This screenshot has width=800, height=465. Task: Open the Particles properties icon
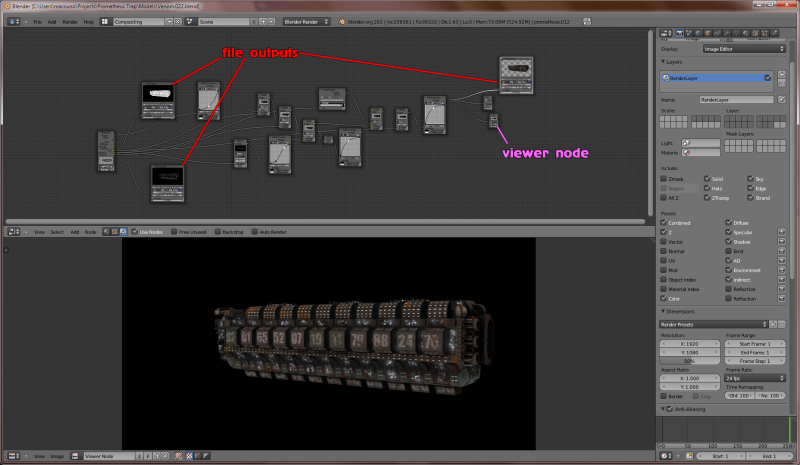click(764, 33)
